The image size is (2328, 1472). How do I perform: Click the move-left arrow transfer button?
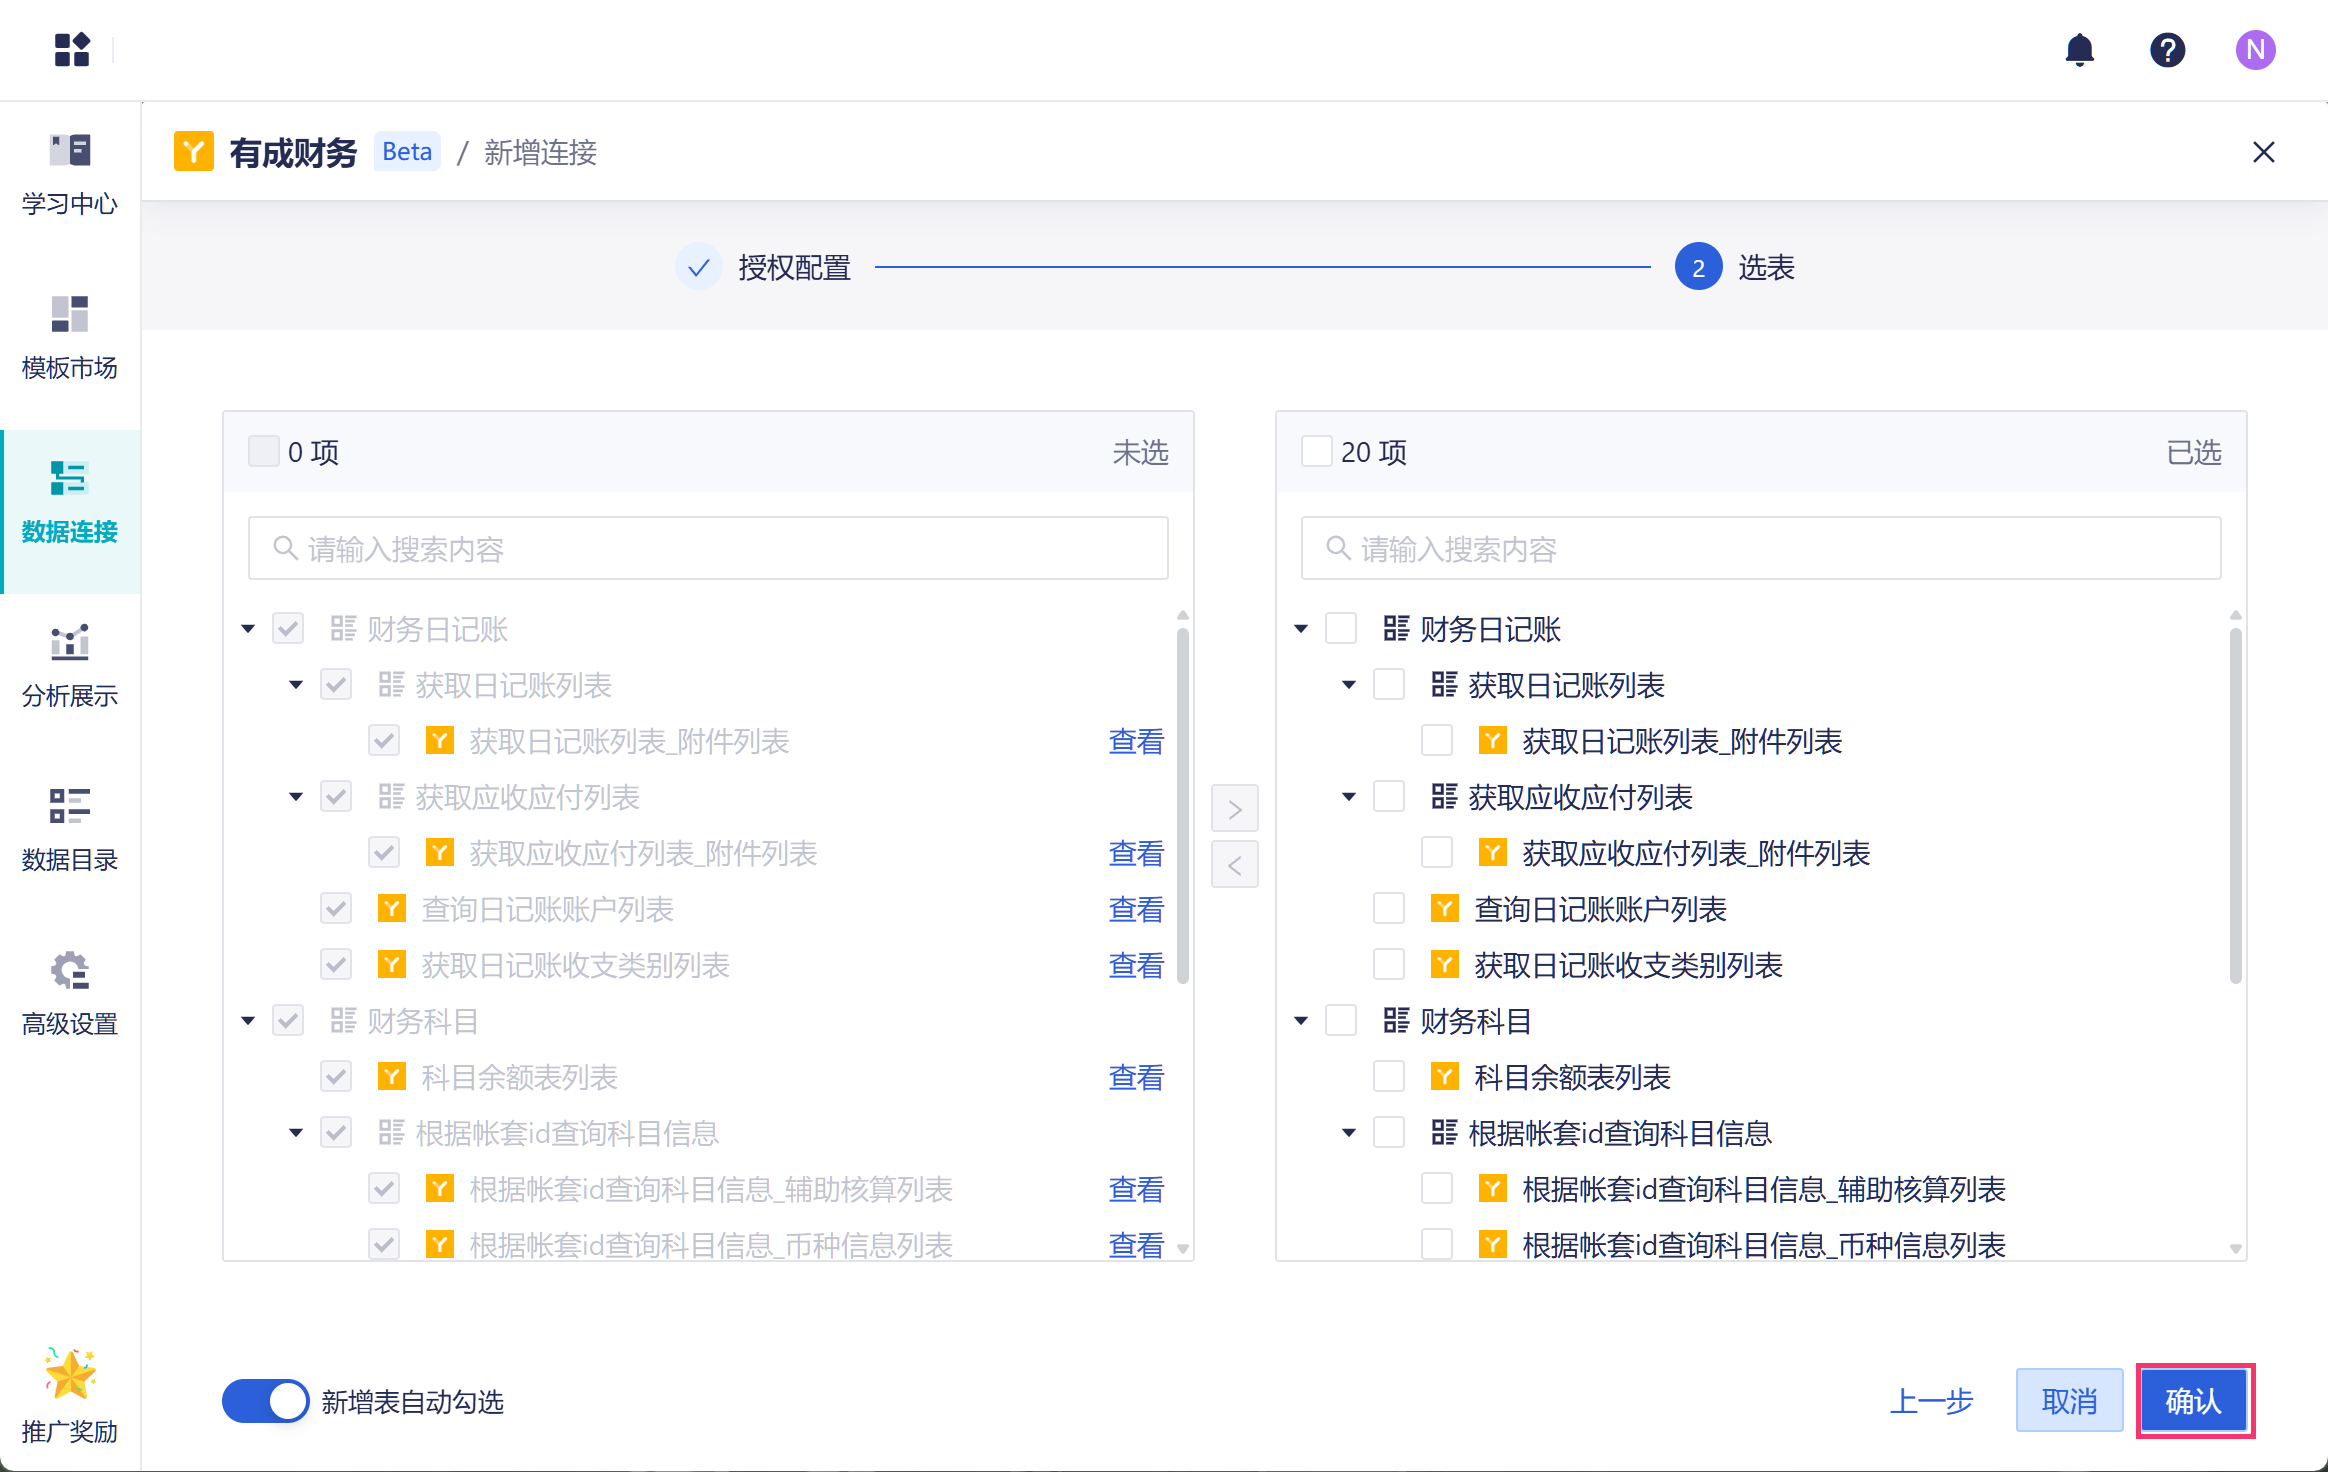pyautogui.click(x=1235, y=865)
